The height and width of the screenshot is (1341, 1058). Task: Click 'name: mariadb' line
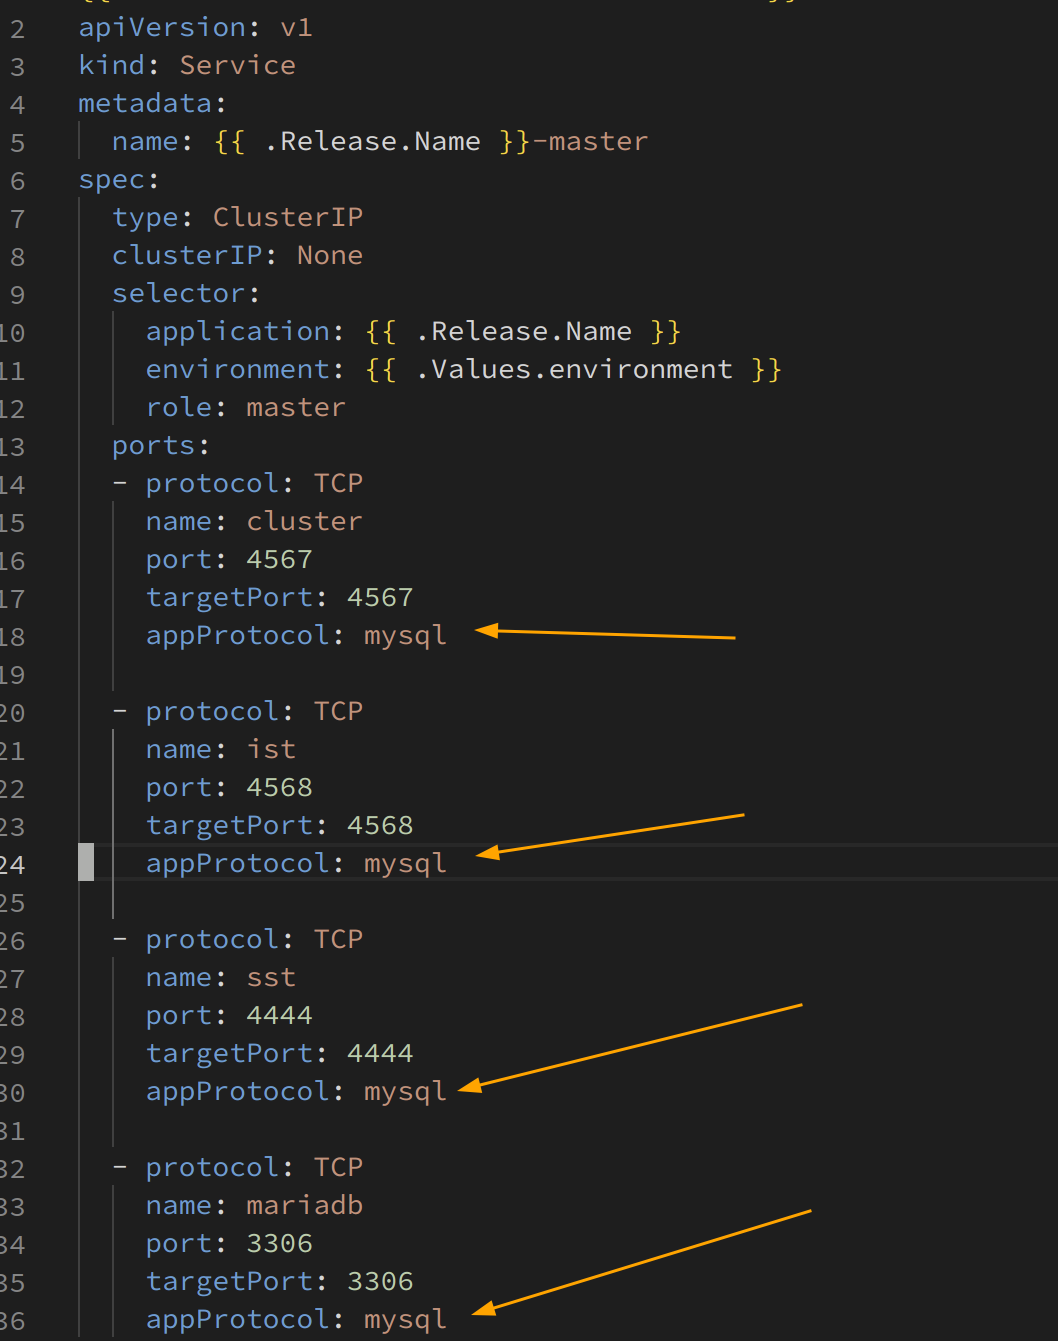(254, 1205)
